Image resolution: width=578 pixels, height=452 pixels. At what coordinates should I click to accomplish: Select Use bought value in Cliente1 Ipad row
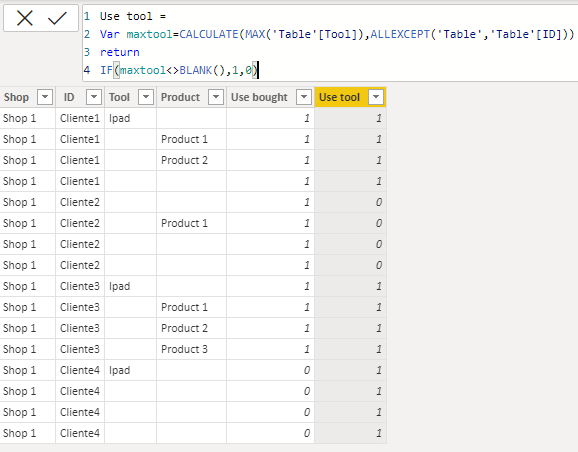pos(271,118)
